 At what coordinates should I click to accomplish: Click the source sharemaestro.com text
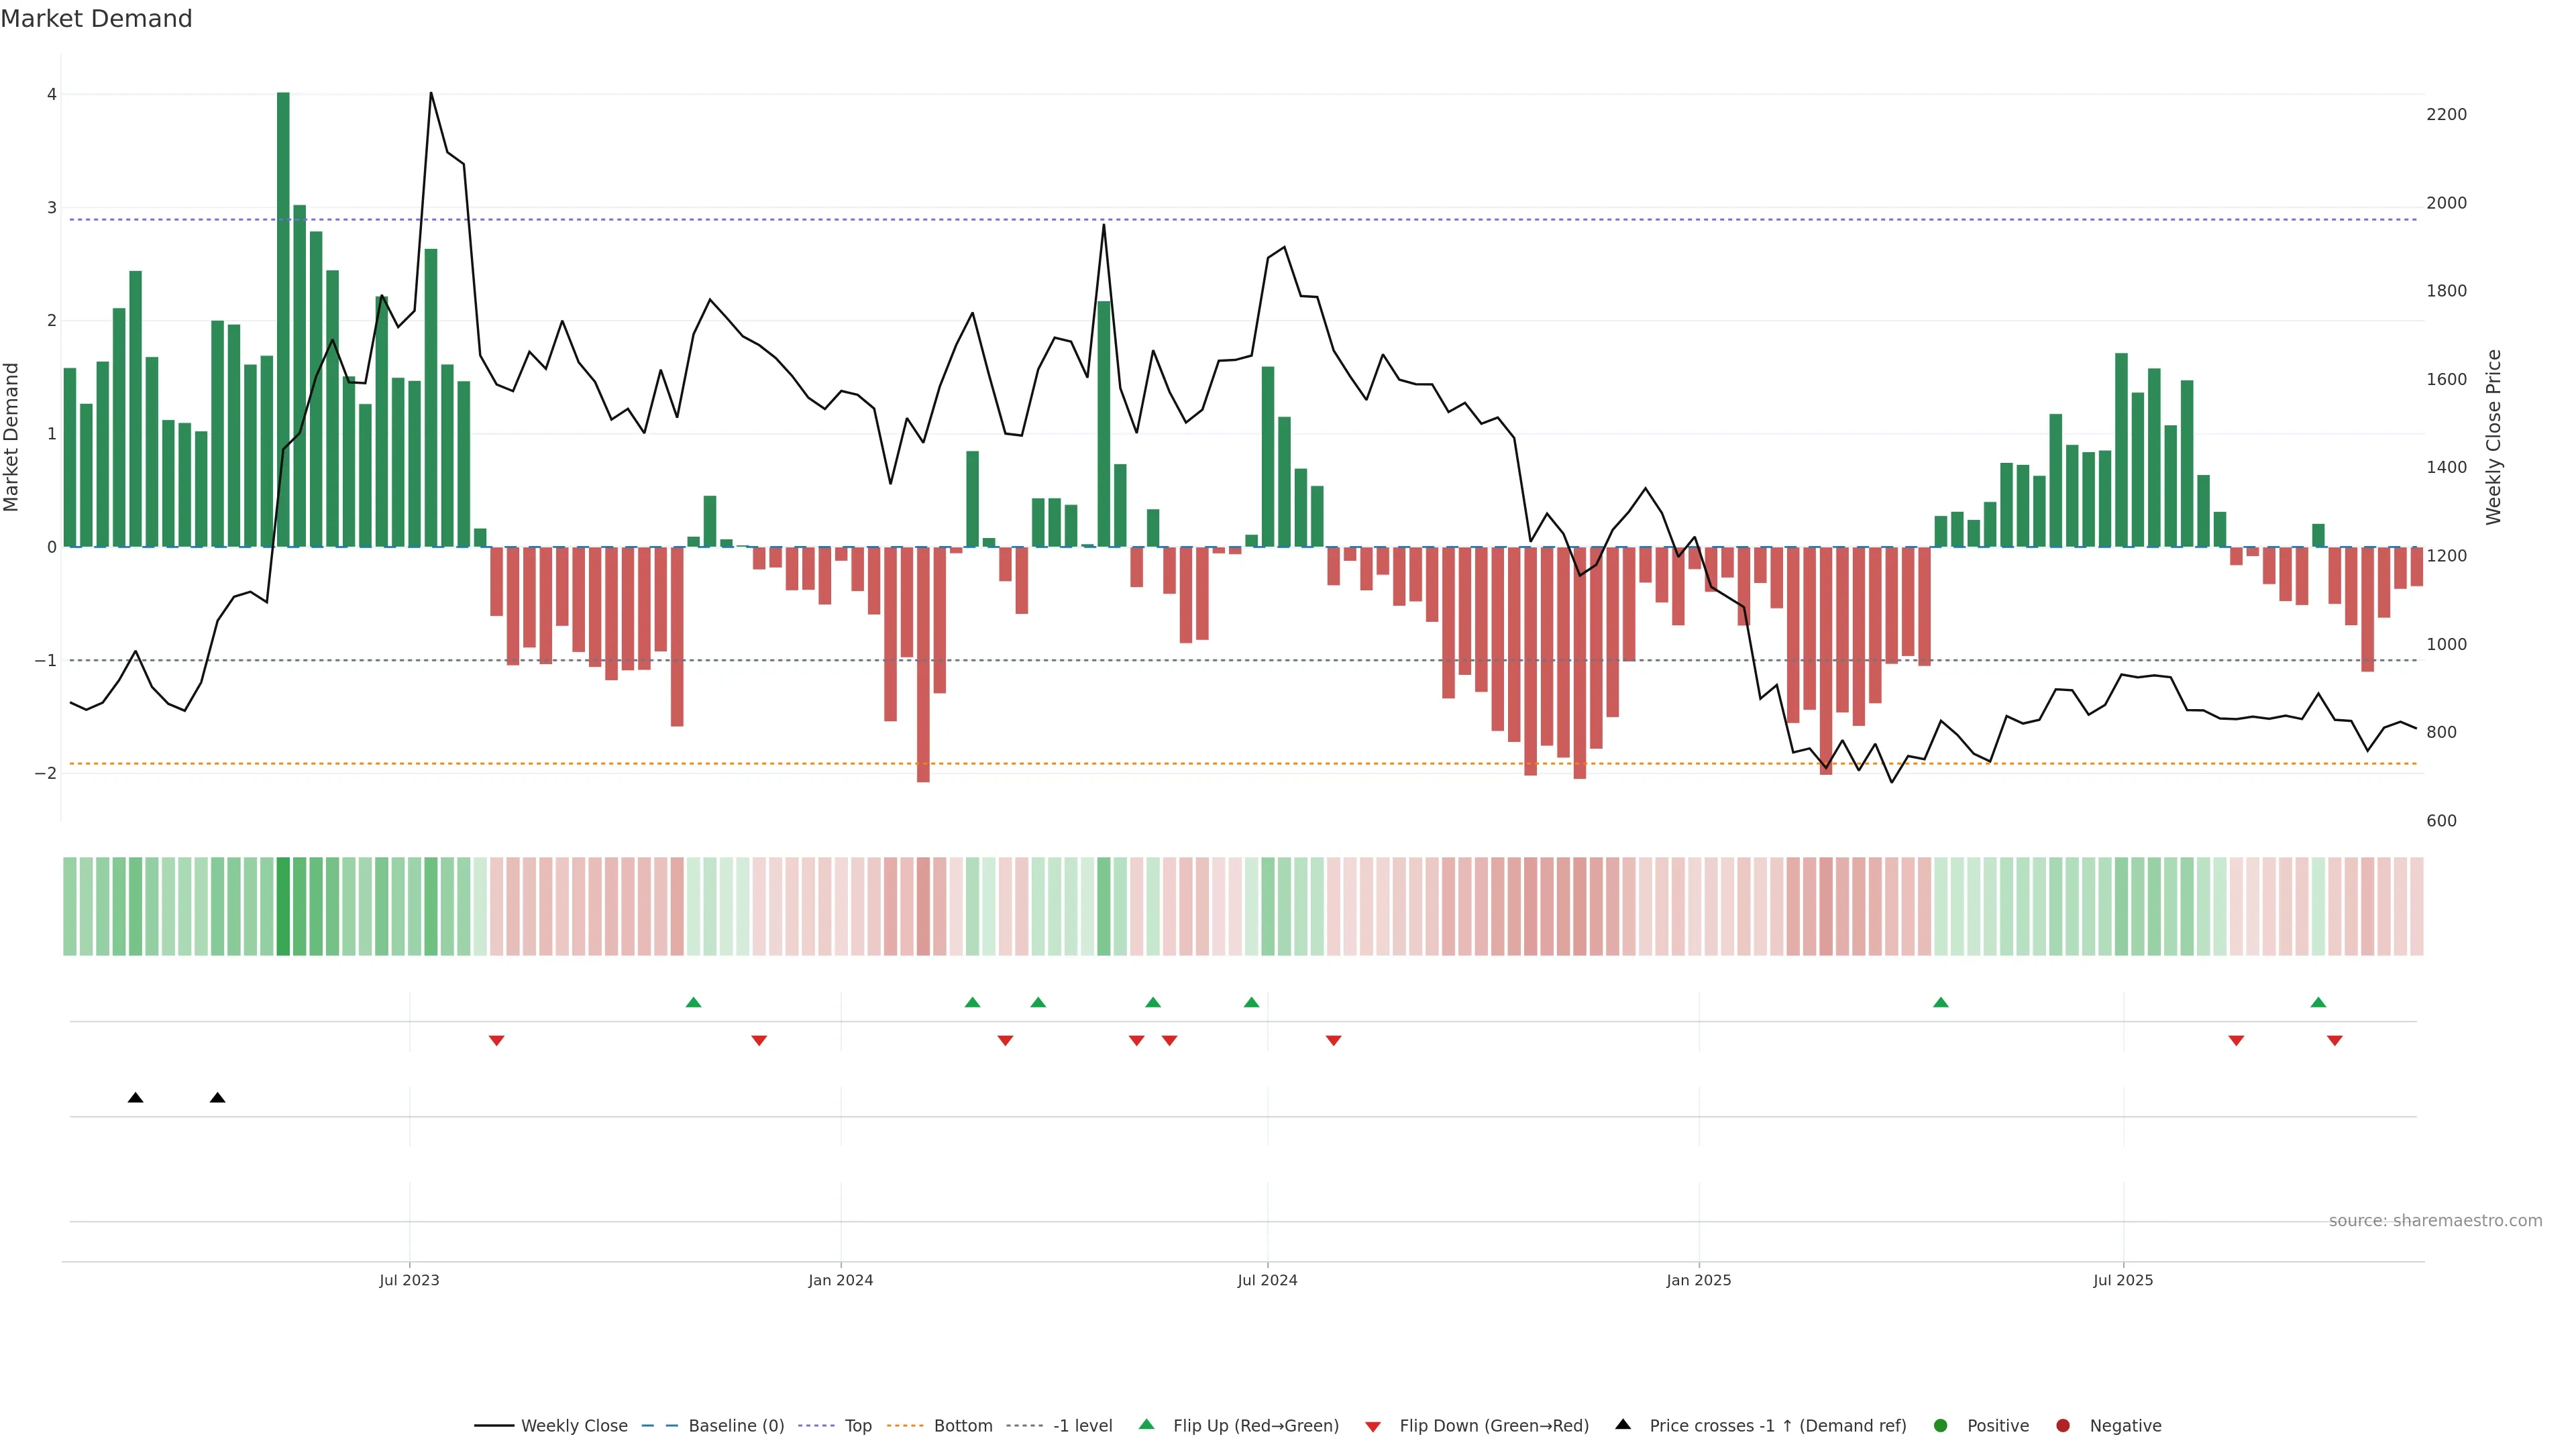pos(2435,1221)
